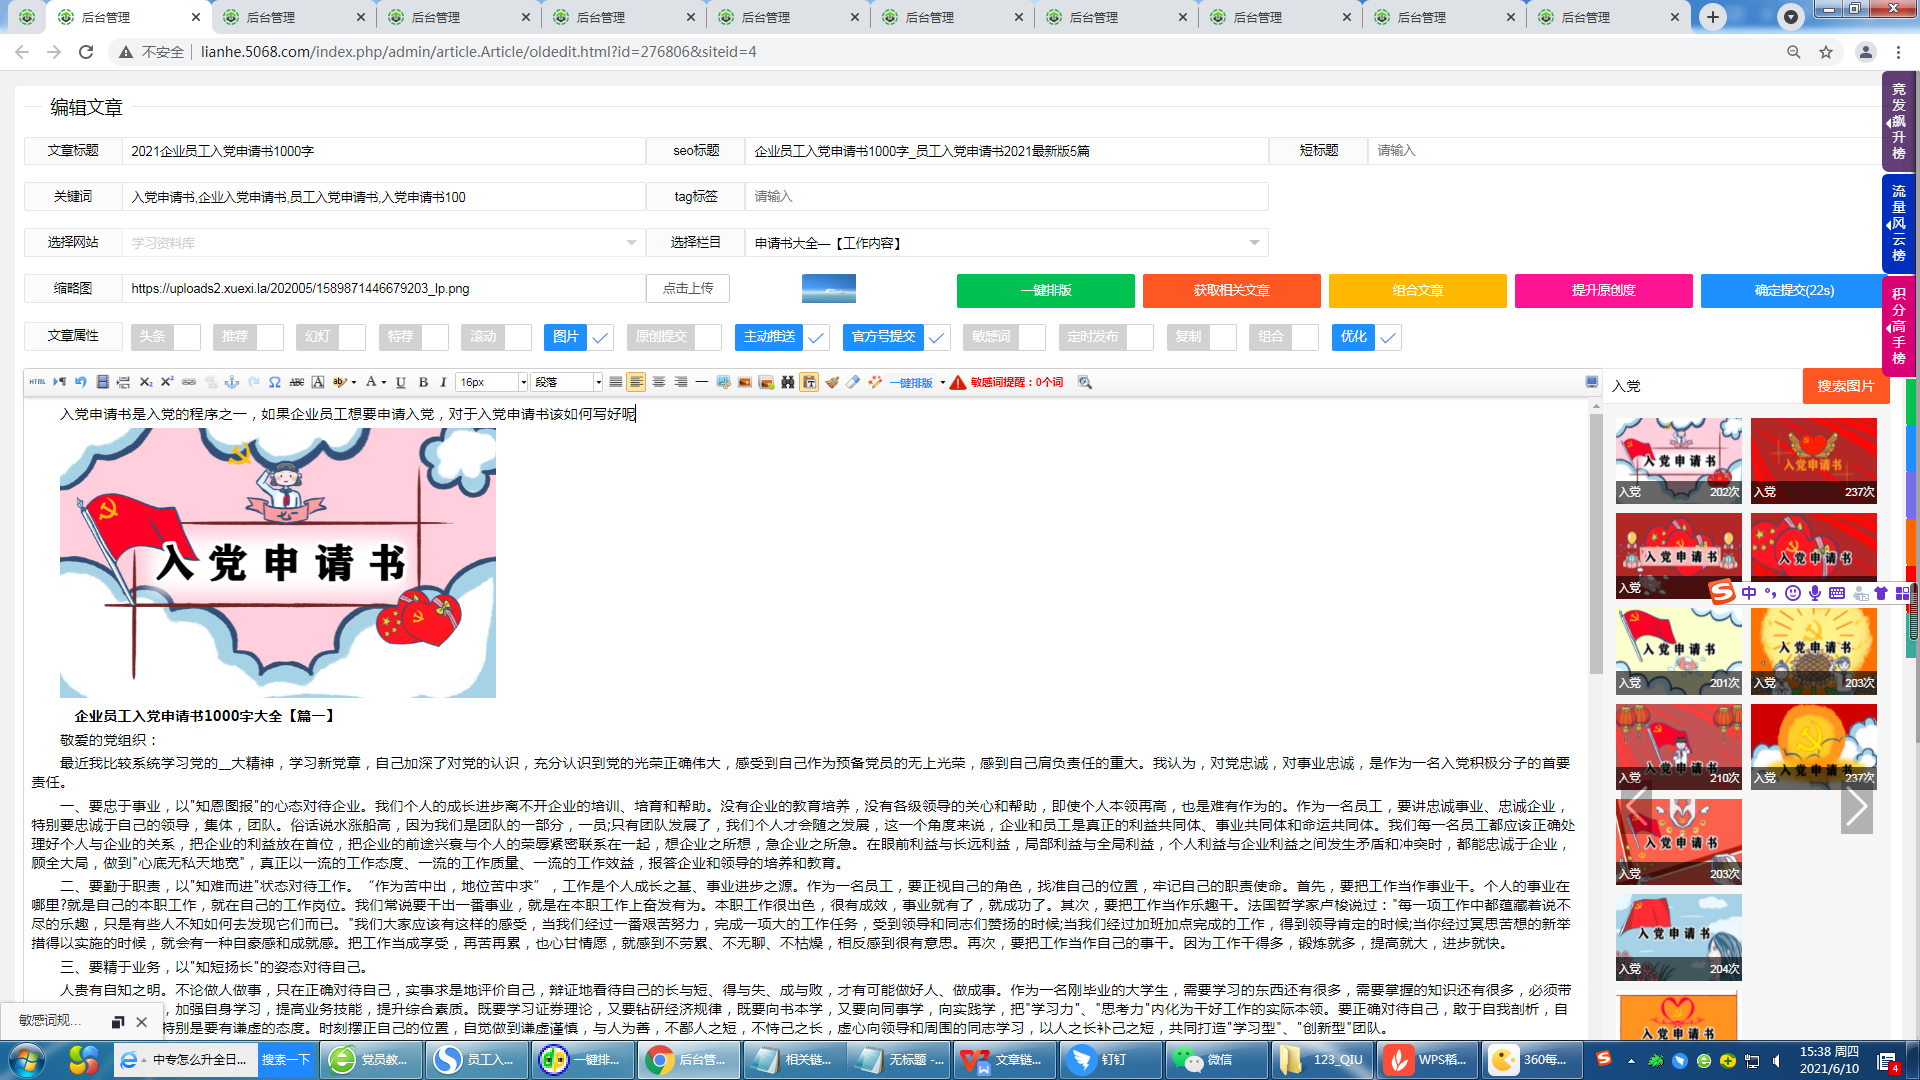Uncheck the 图片 article attribute checkbox

(600, 338)
